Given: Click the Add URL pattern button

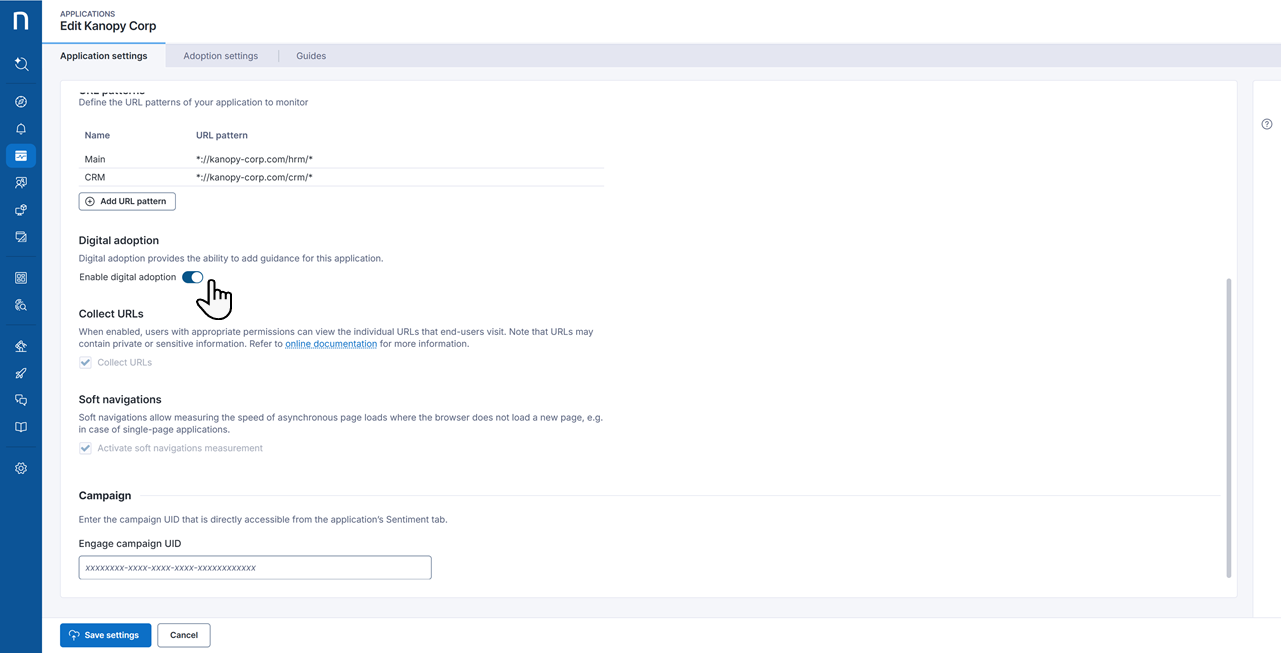Looking at the screenshot, I should pos(127,201).
